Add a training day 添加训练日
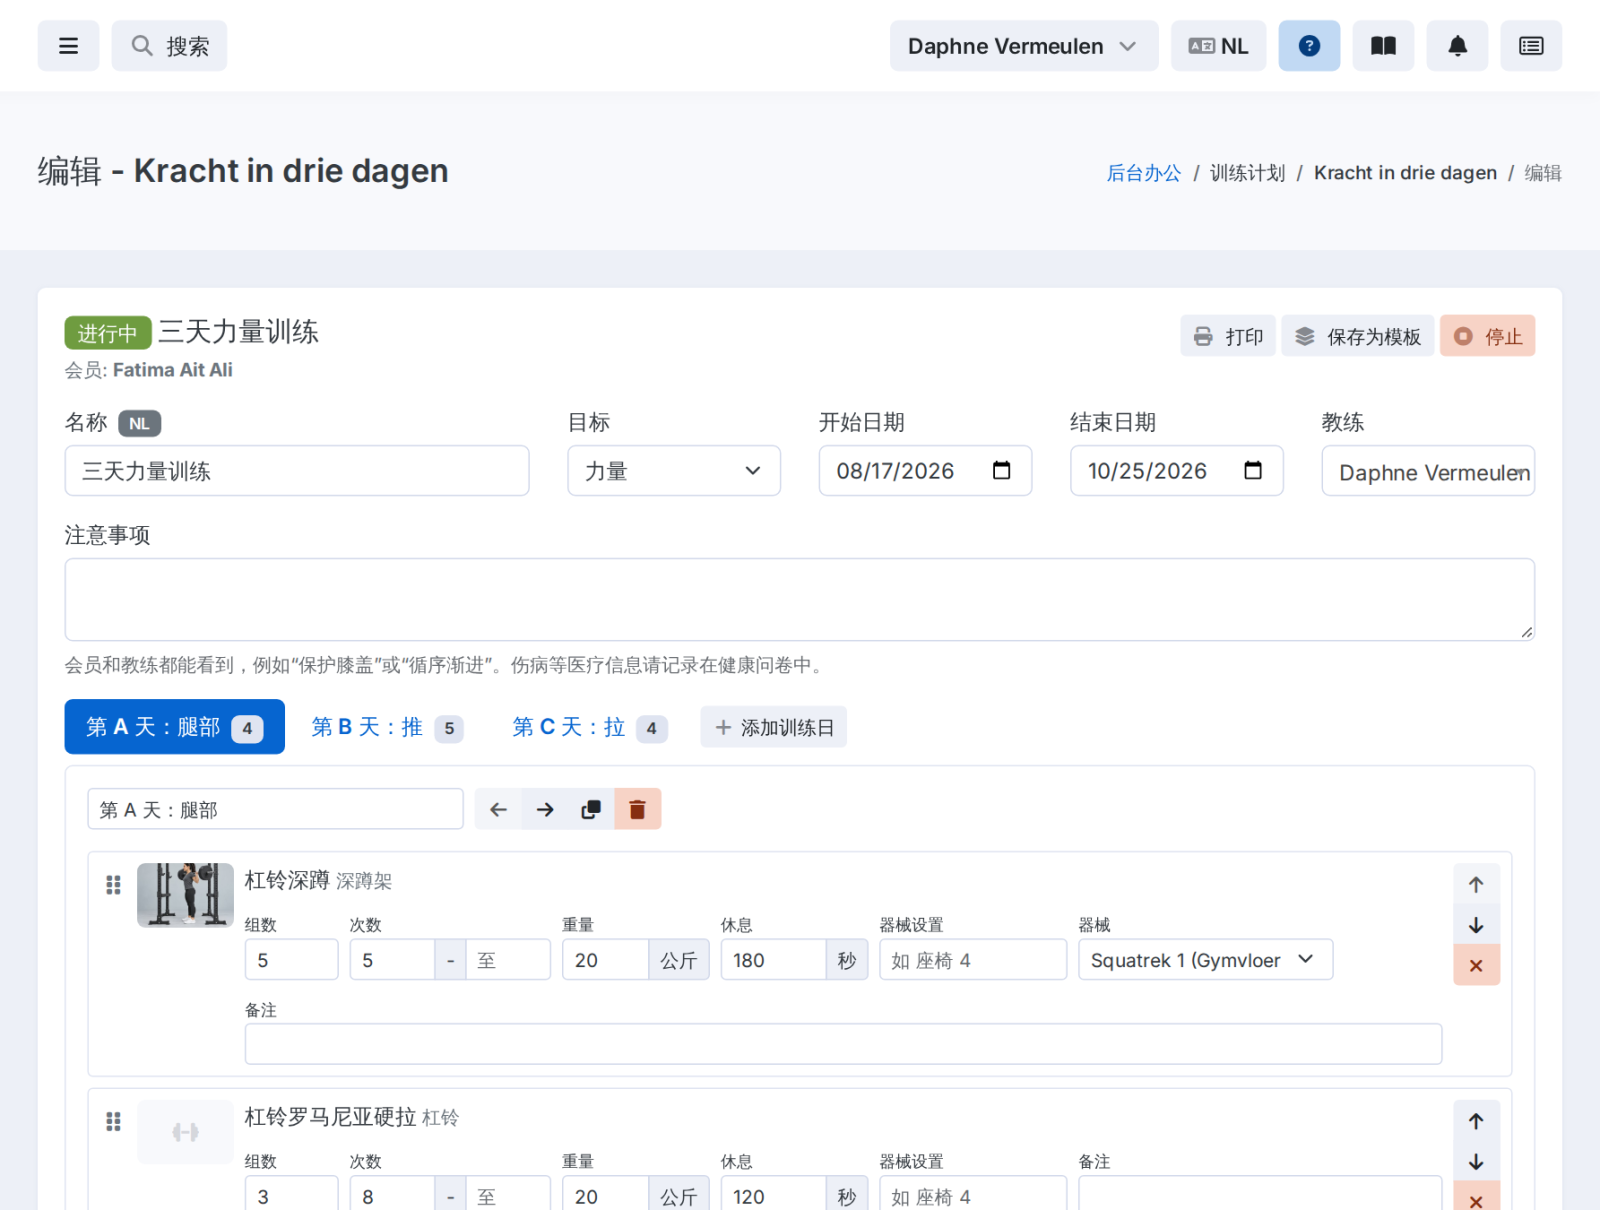The width and height of the screenshot is (1600, 1210). [x=774, y=727]
